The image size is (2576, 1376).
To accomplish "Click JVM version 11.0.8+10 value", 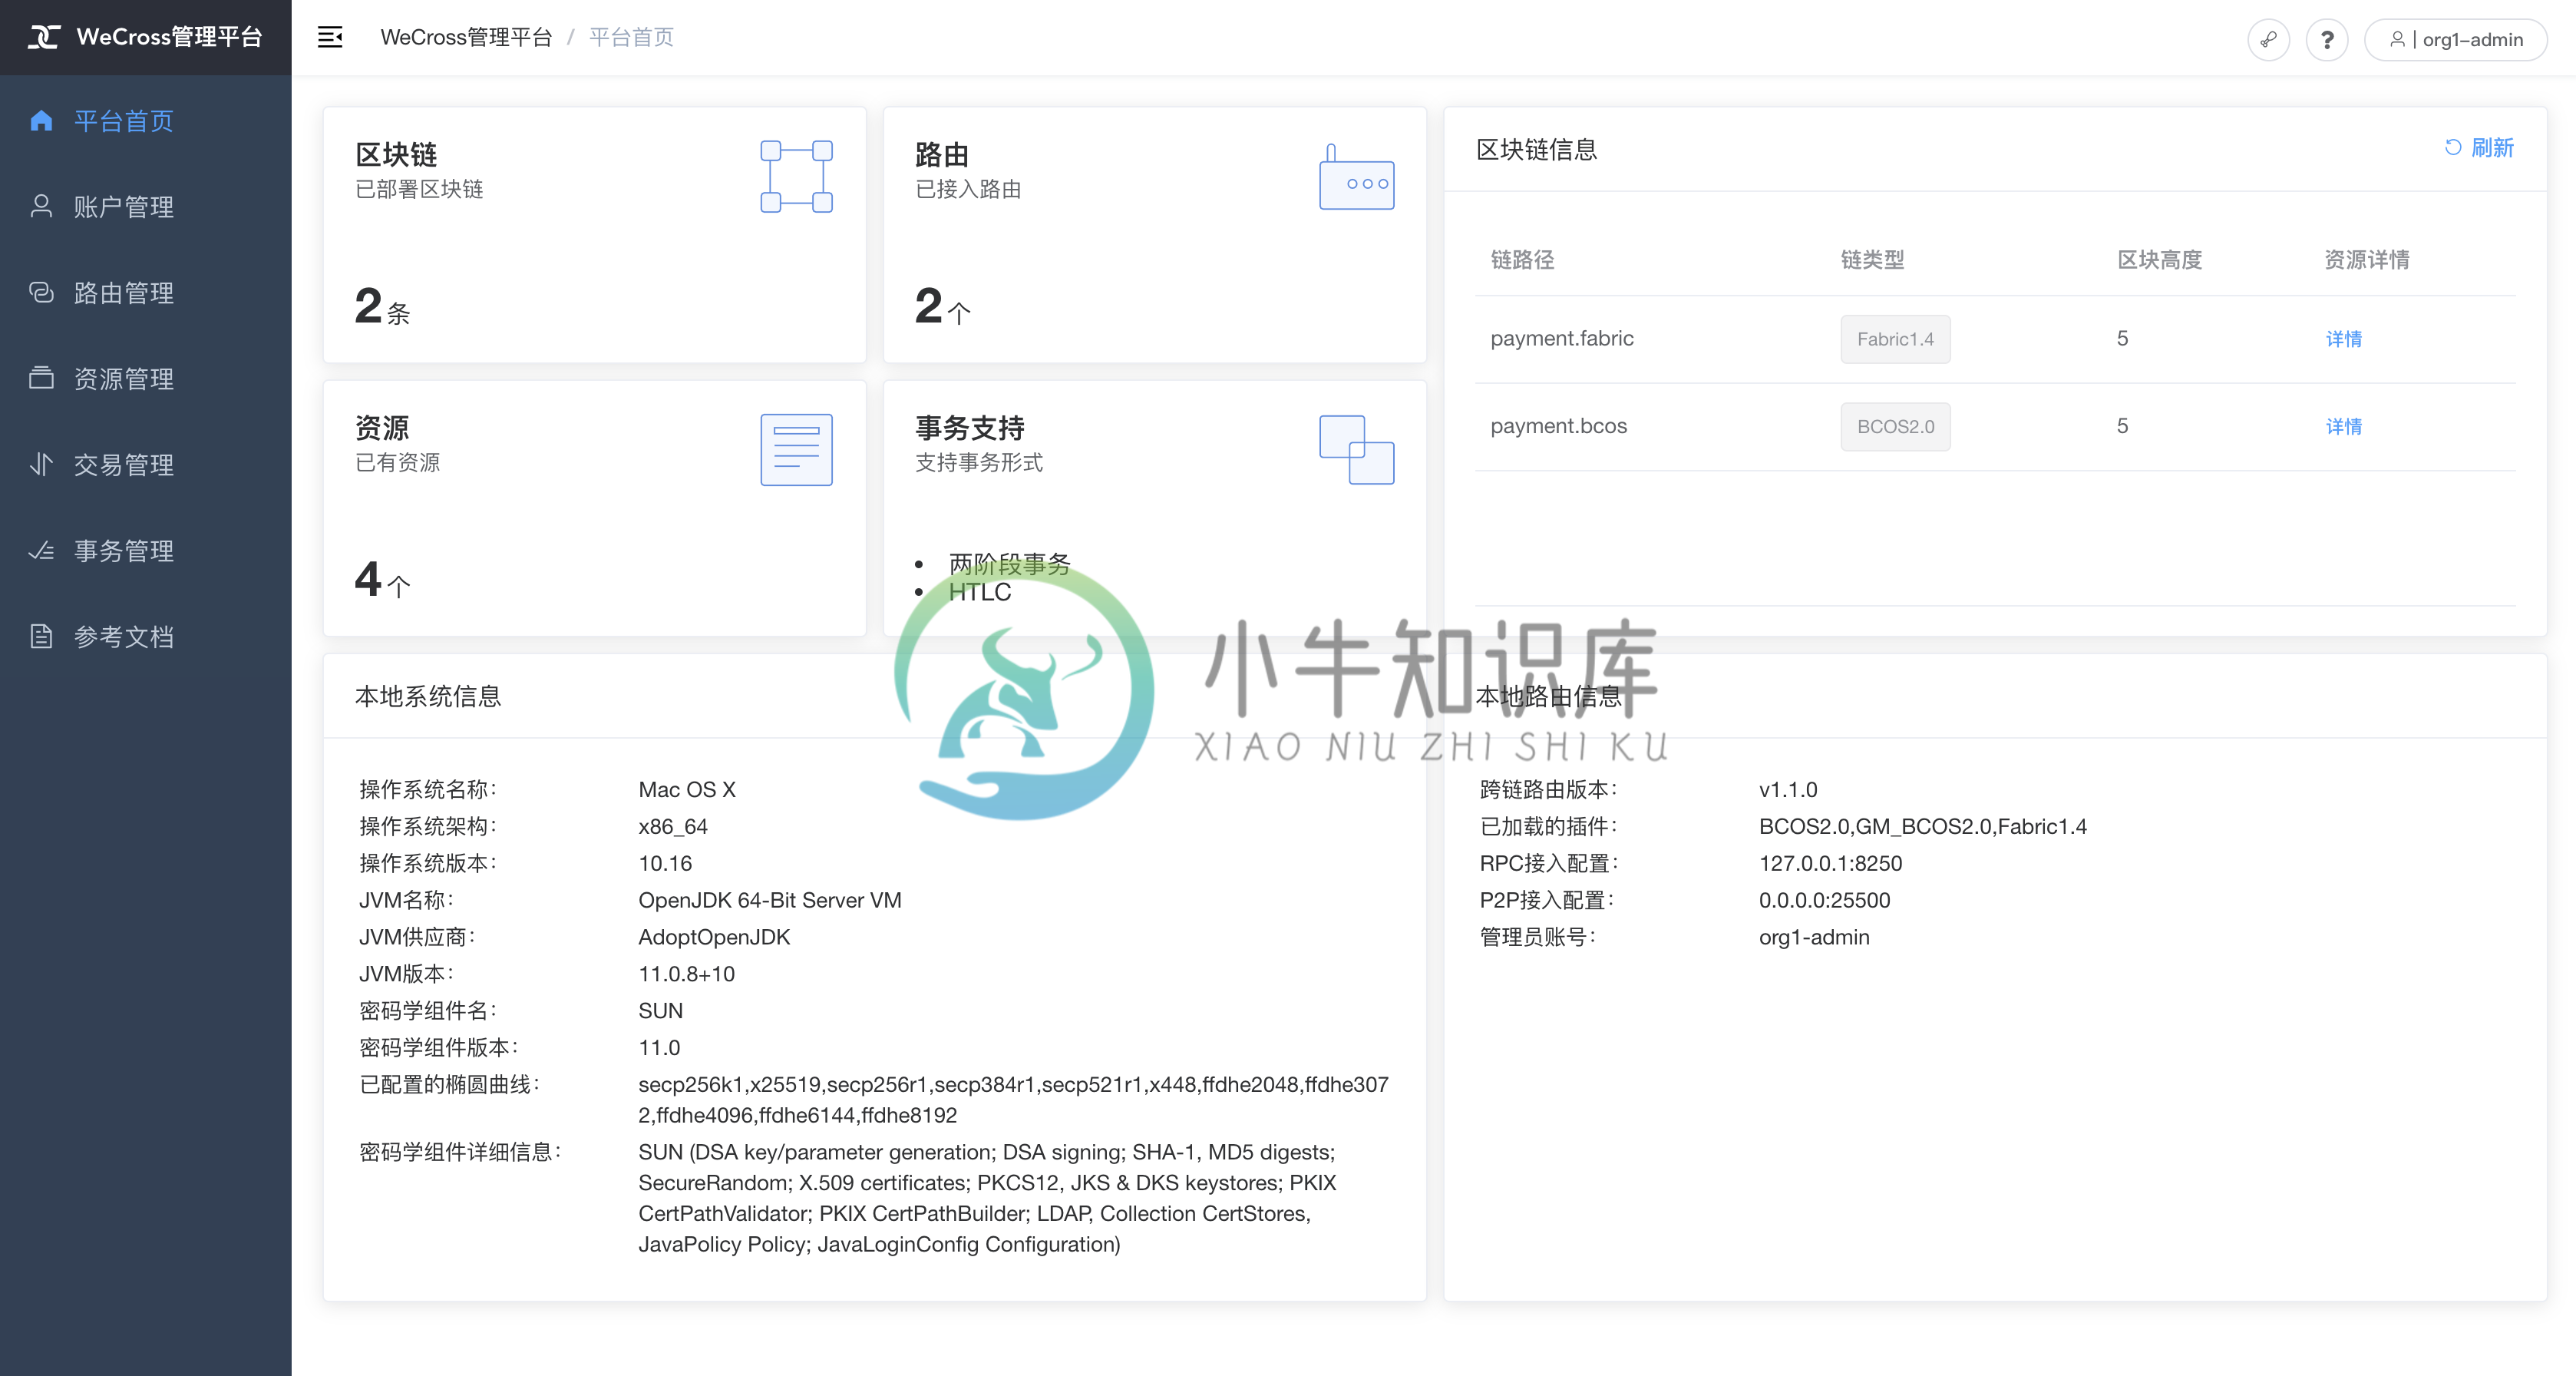I will click(x=687, y=974).
